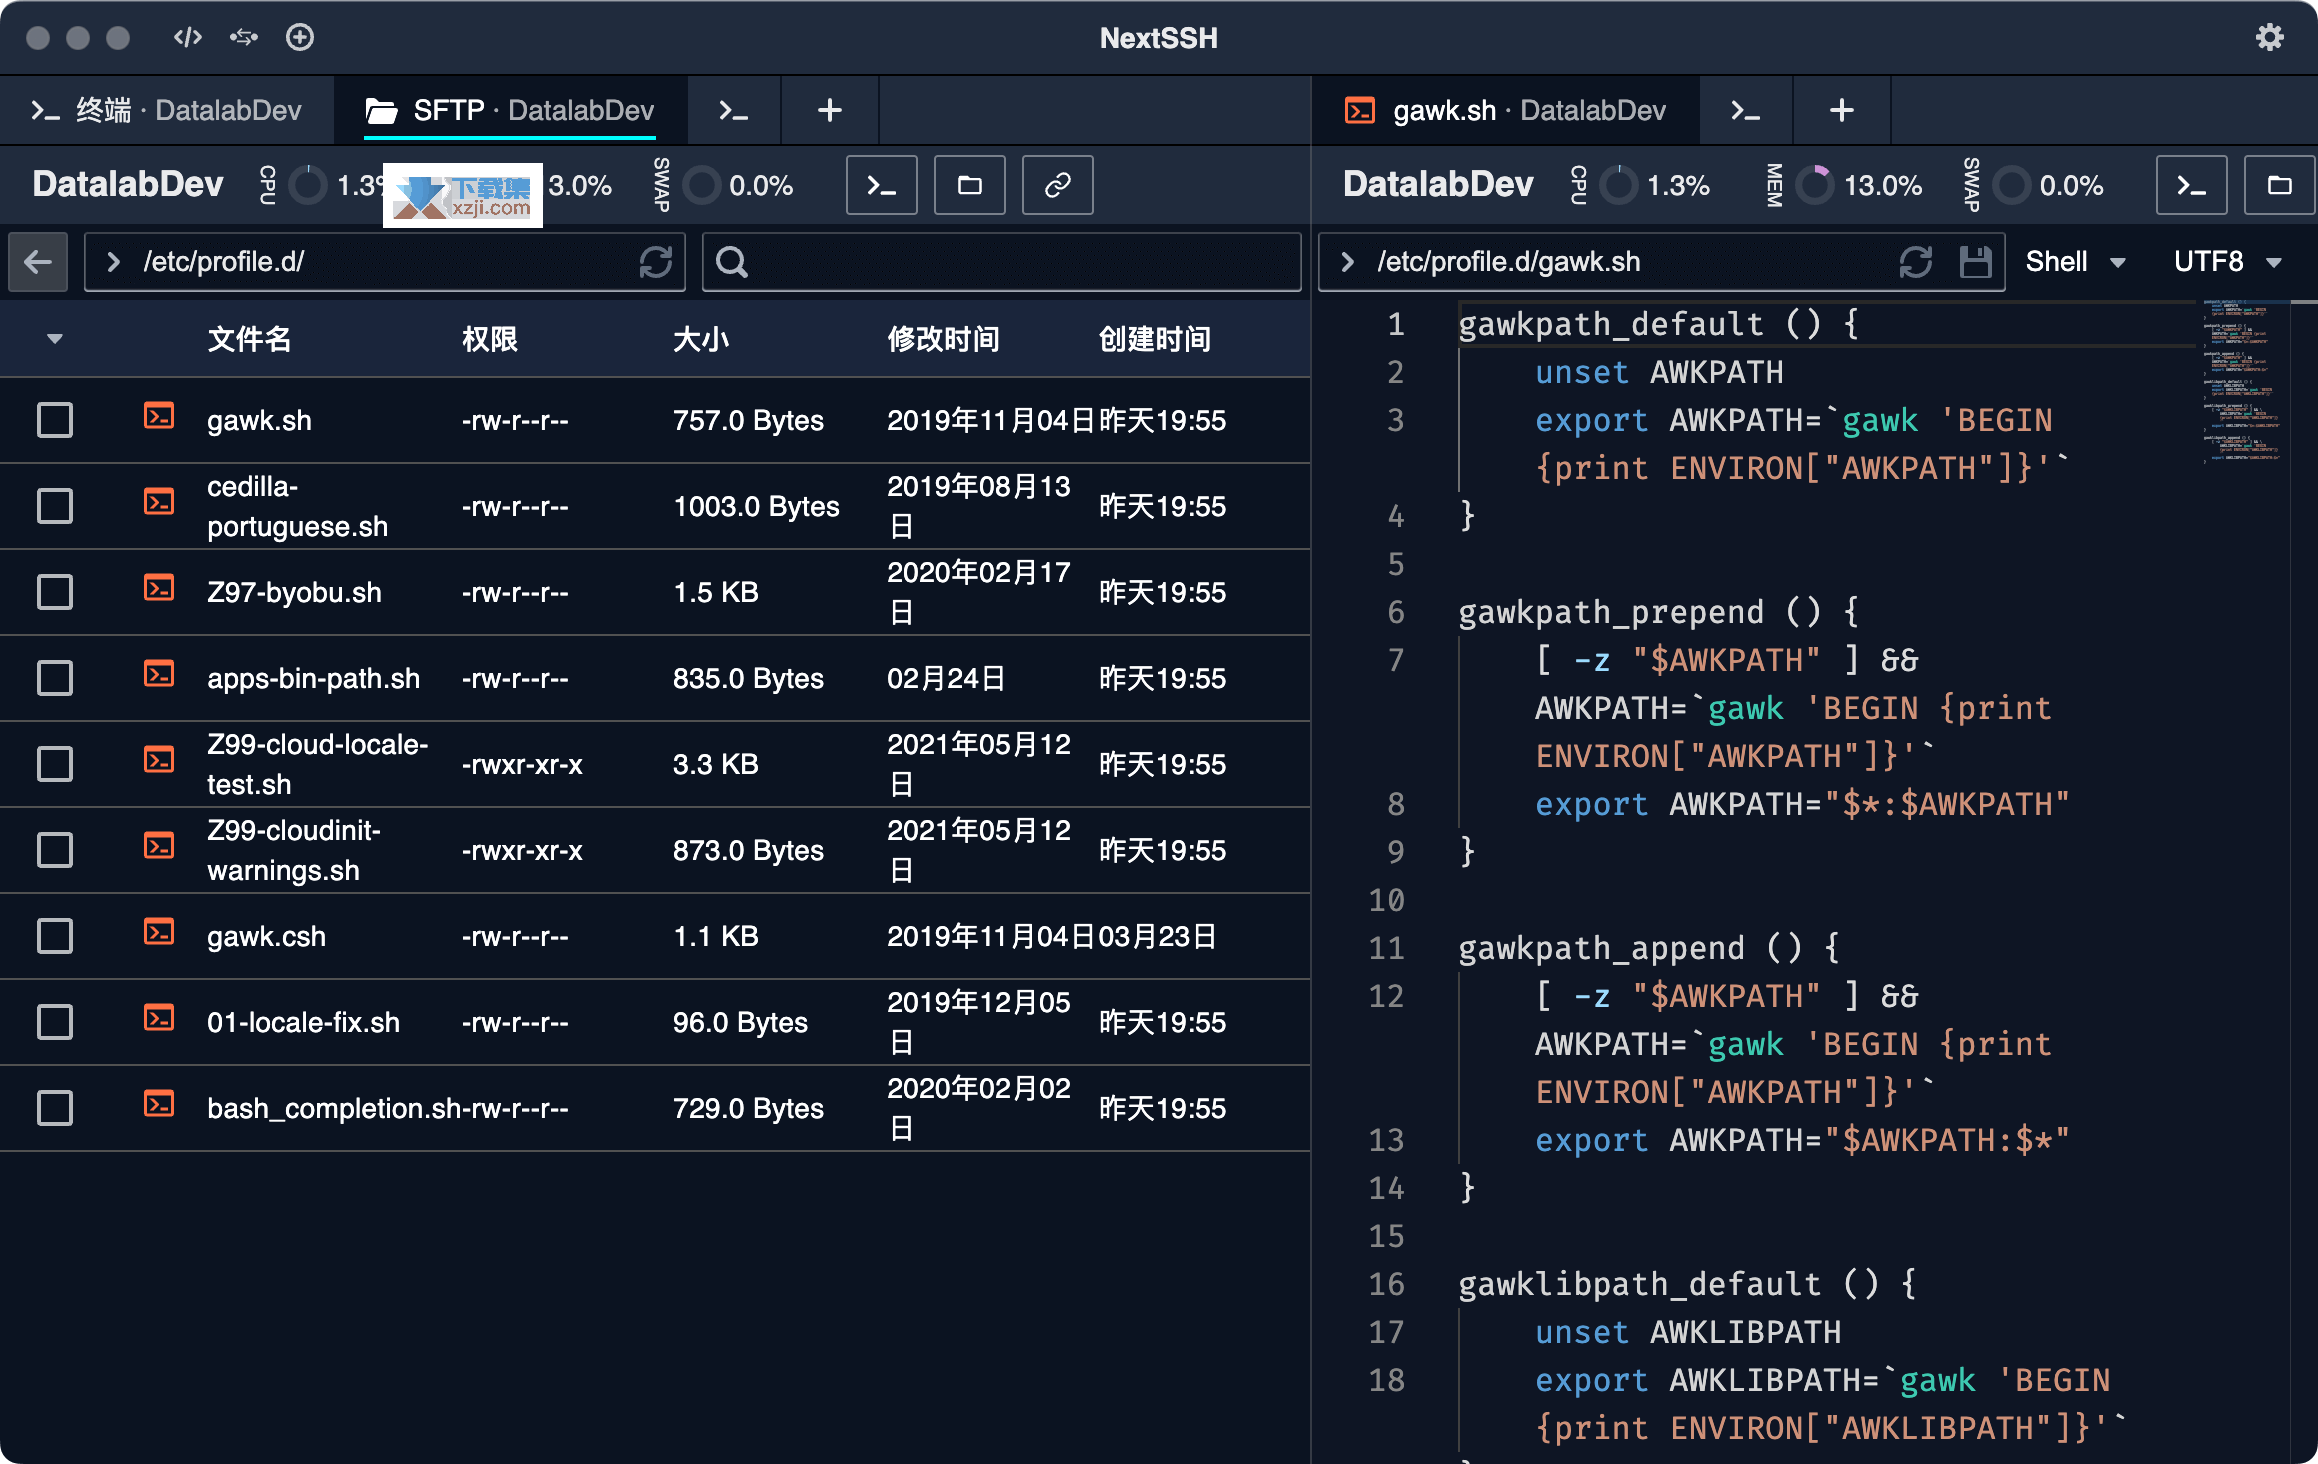
Task: Sort by 大小 column header
Action: (x=701, y=339)
